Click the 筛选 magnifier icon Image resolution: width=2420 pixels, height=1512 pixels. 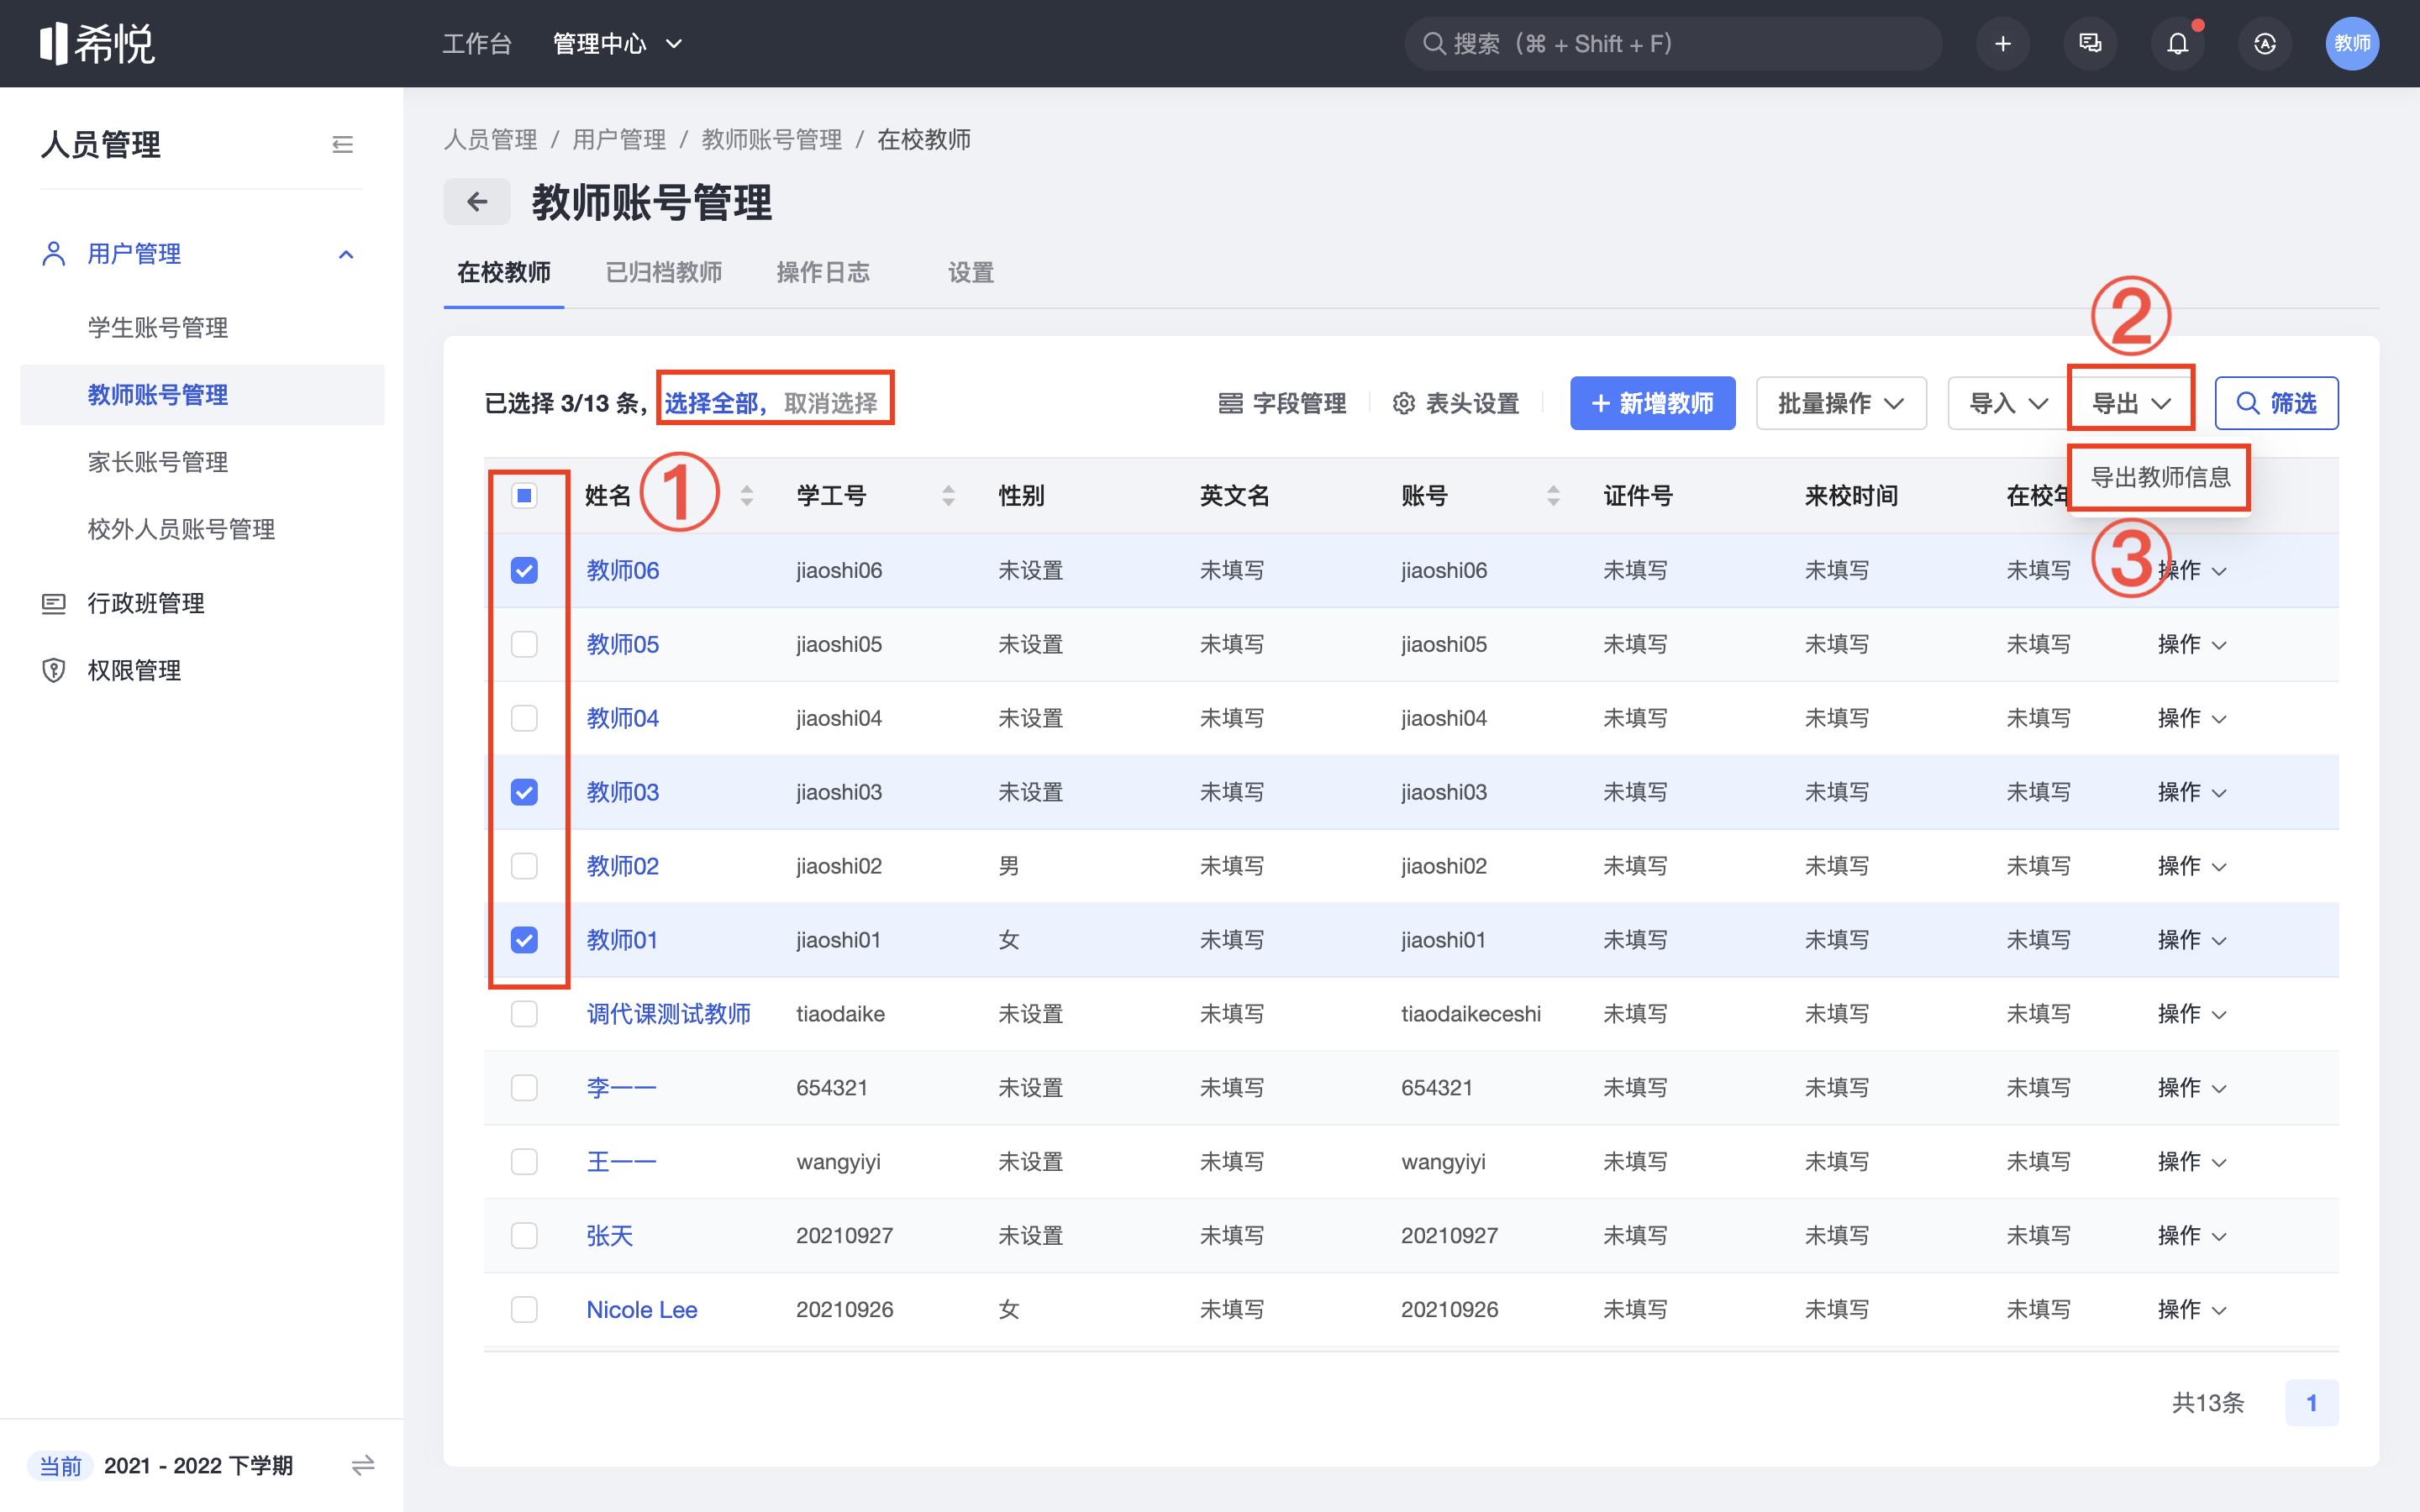coord(2247,403)
